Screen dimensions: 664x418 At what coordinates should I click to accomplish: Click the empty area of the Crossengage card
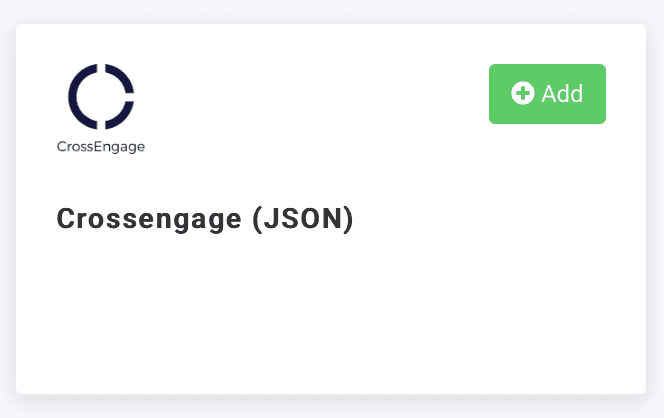tap(330, 320)
